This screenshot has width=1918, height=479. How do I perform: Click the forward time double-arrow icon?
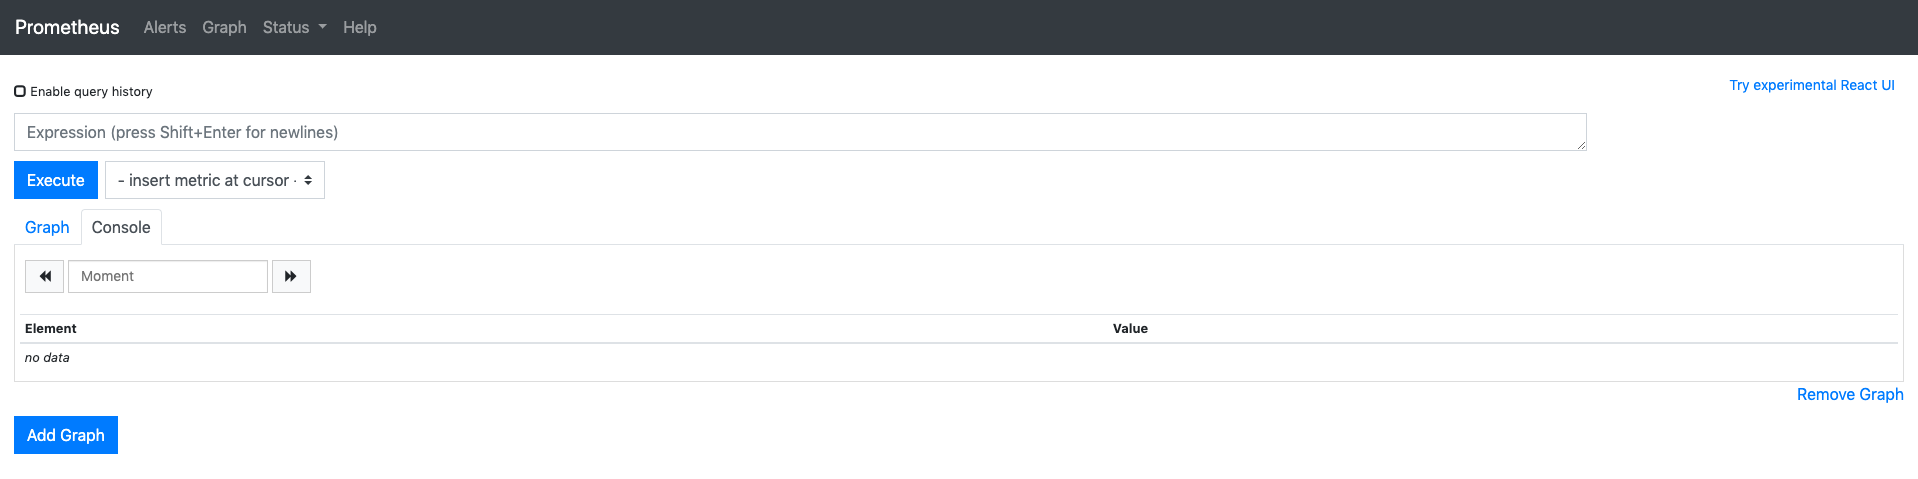coord(291,276)
